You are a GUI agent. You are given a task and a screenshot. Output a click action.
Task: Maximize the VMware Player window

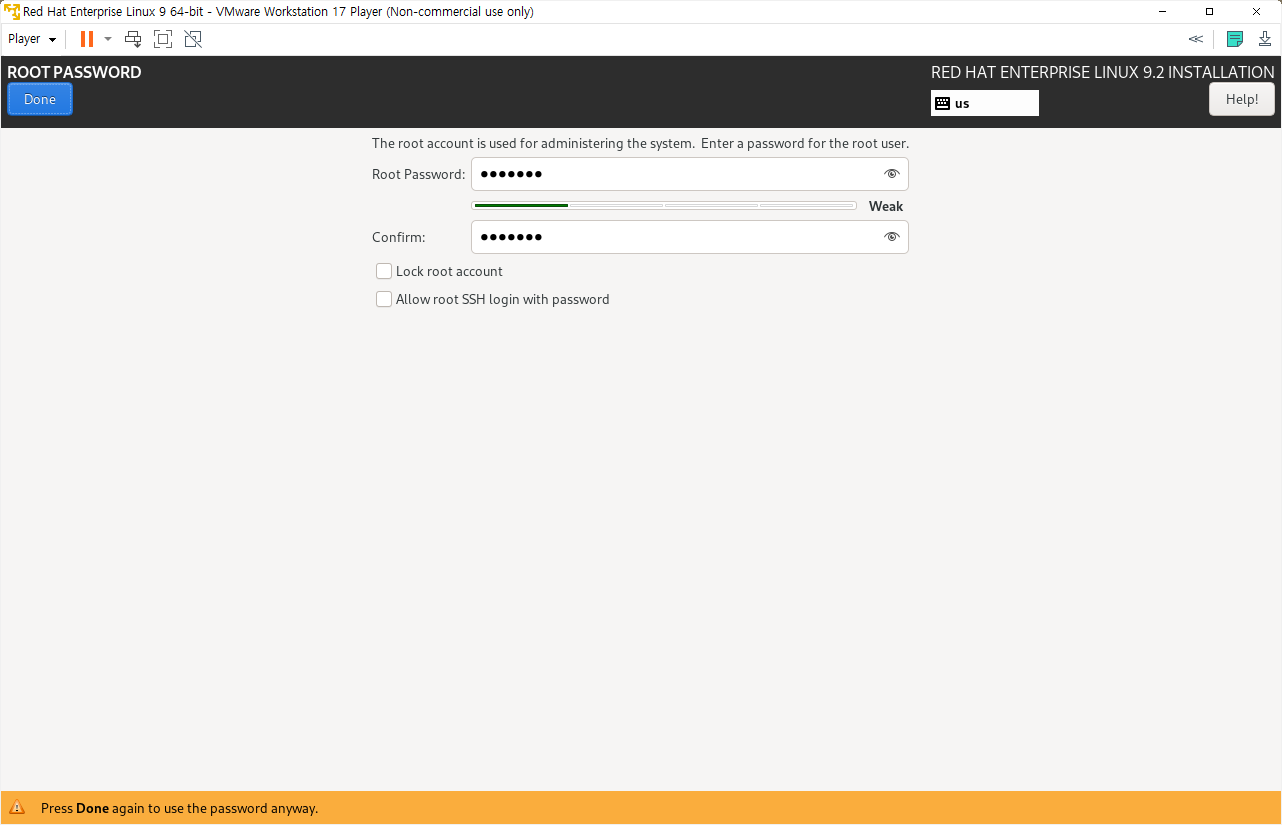tap(1209, 12)
